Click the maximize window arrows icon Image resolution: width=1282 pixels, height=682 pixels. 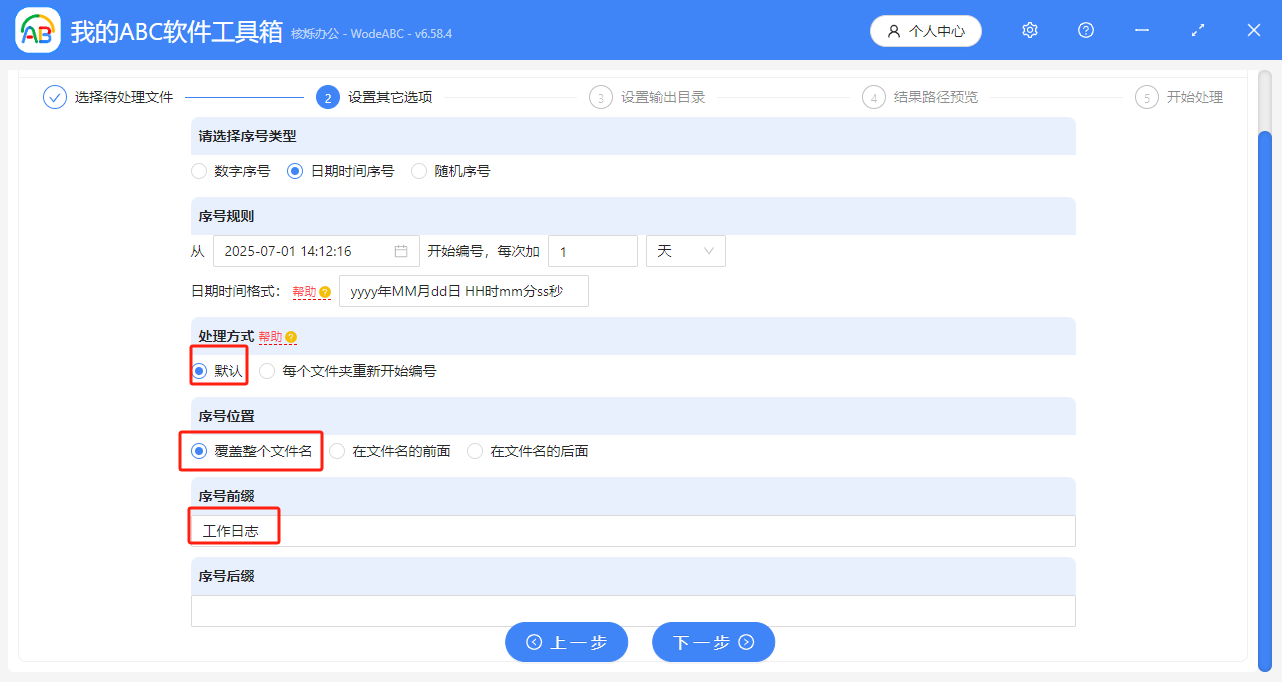coord(1198,31)
